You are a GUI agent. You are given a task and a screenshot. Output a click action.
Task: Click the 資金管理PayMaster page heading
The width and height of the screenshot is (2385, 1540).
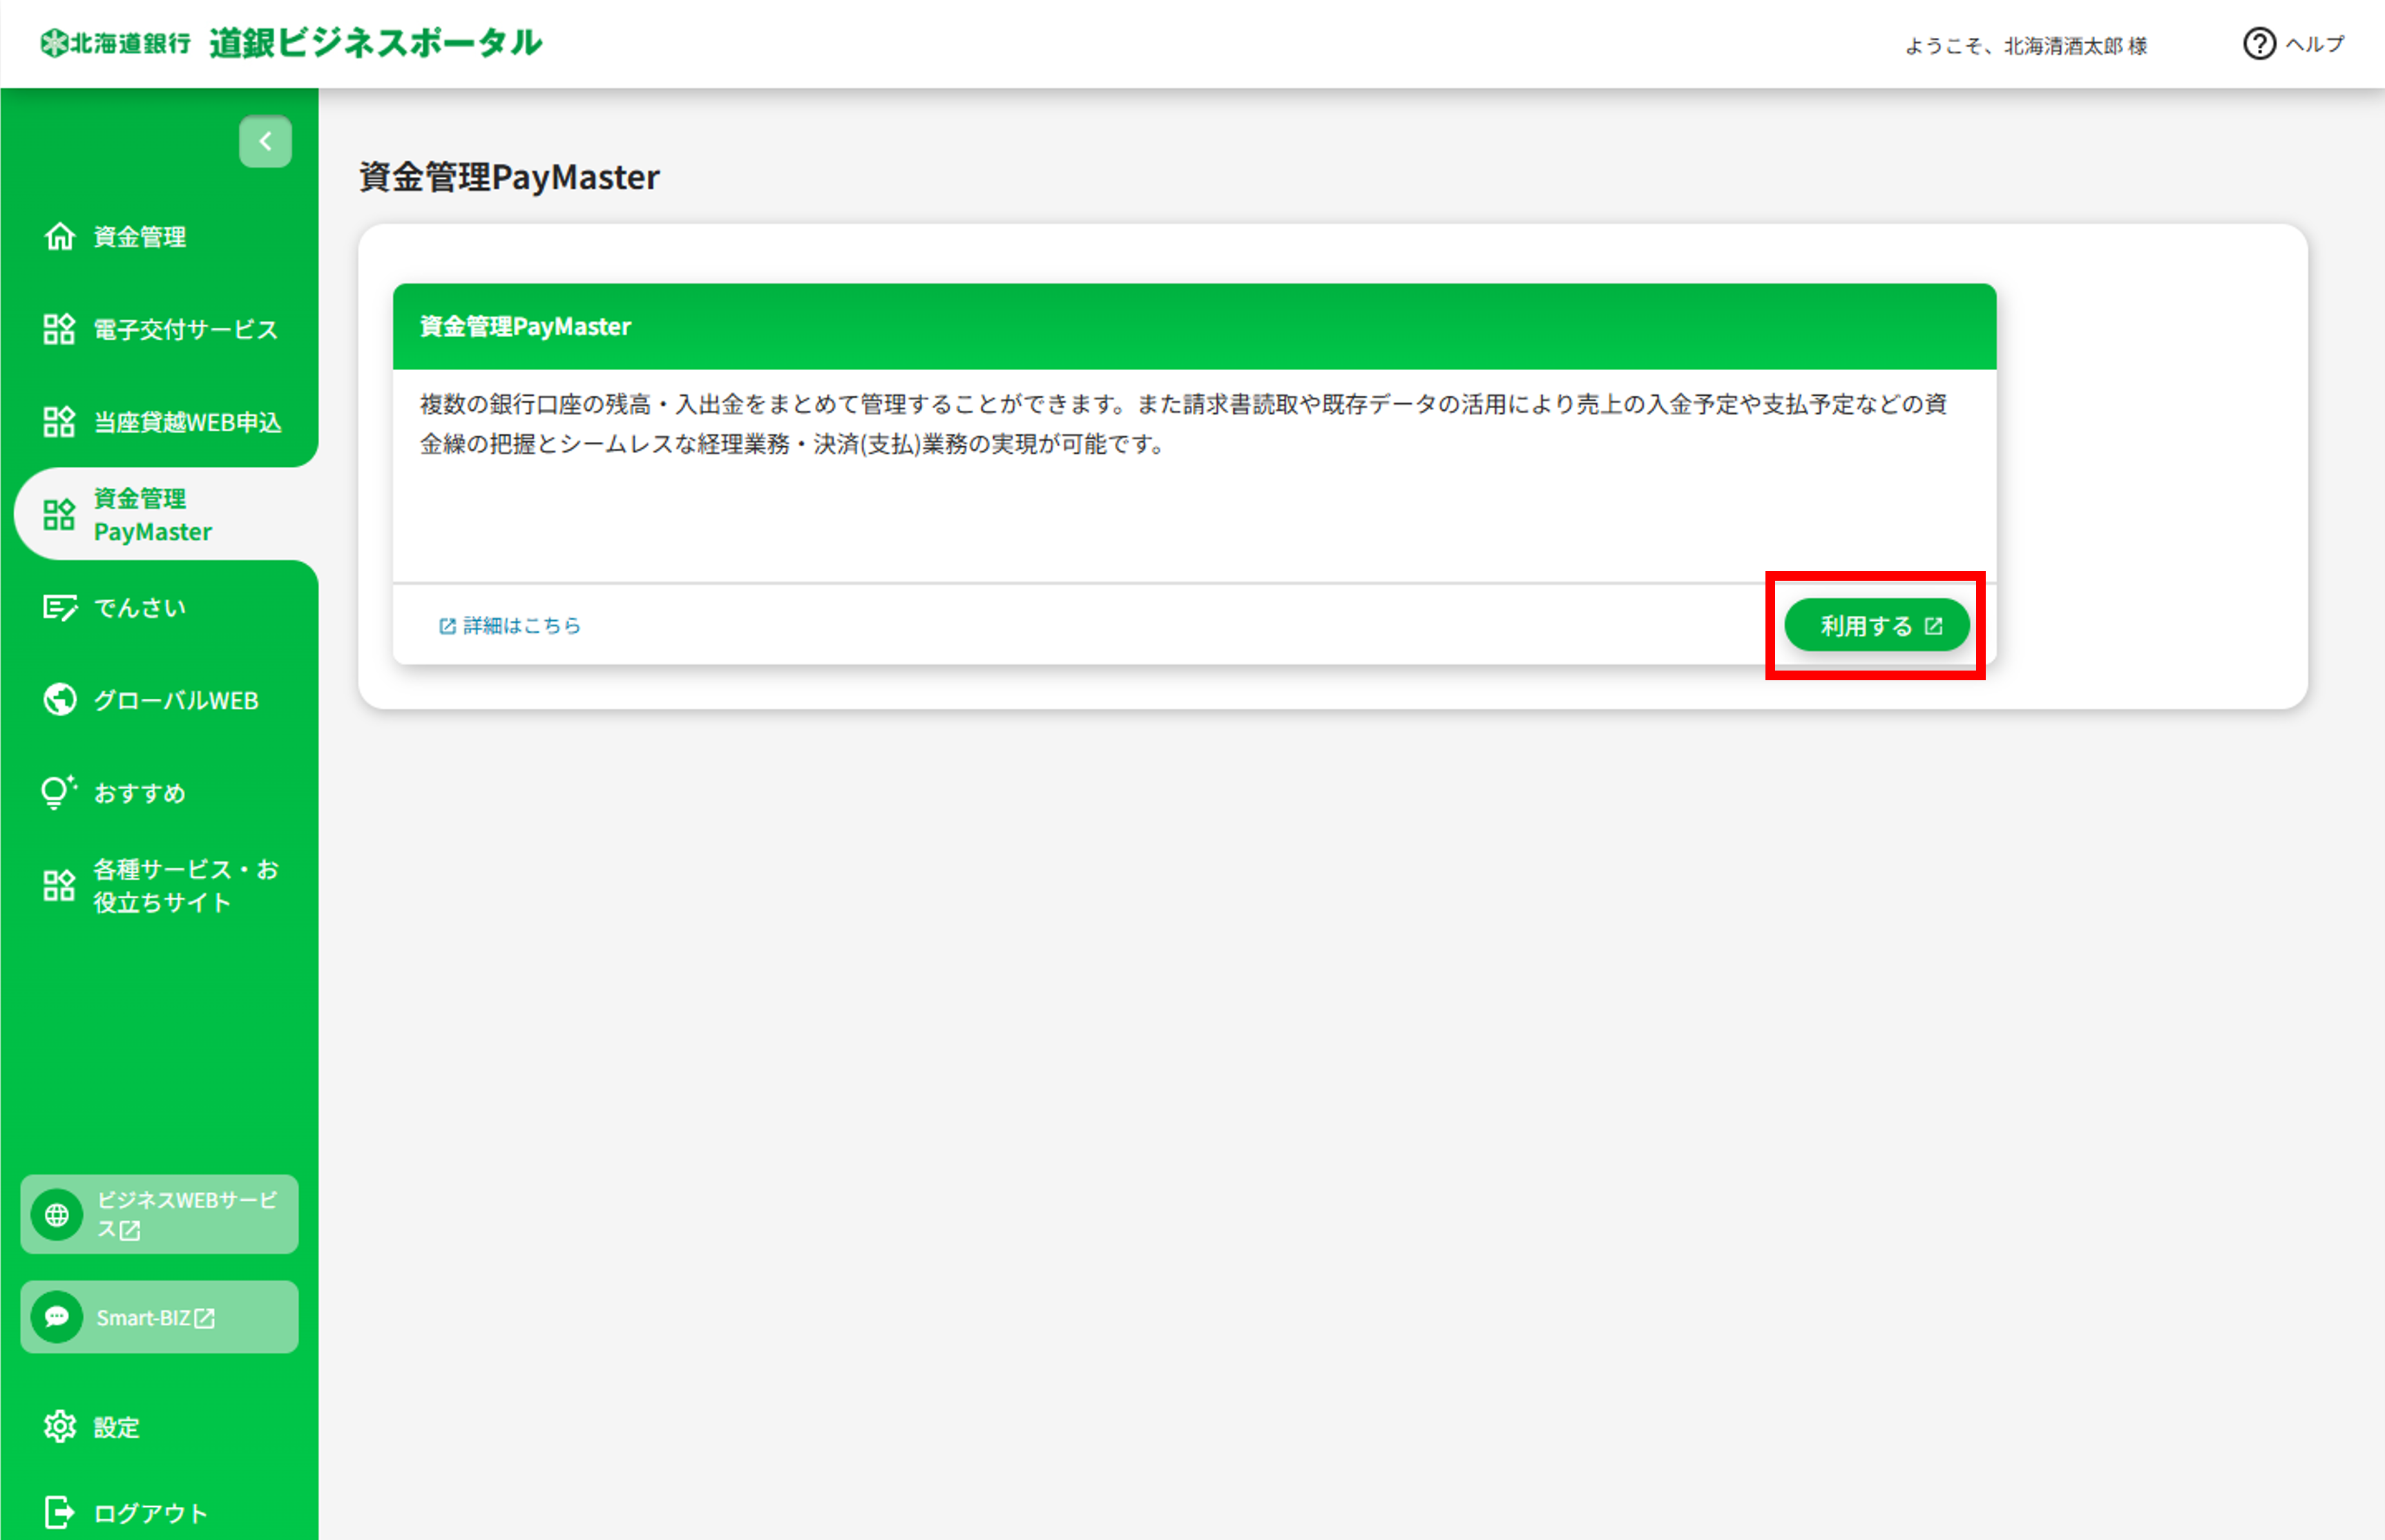(509, 177)
